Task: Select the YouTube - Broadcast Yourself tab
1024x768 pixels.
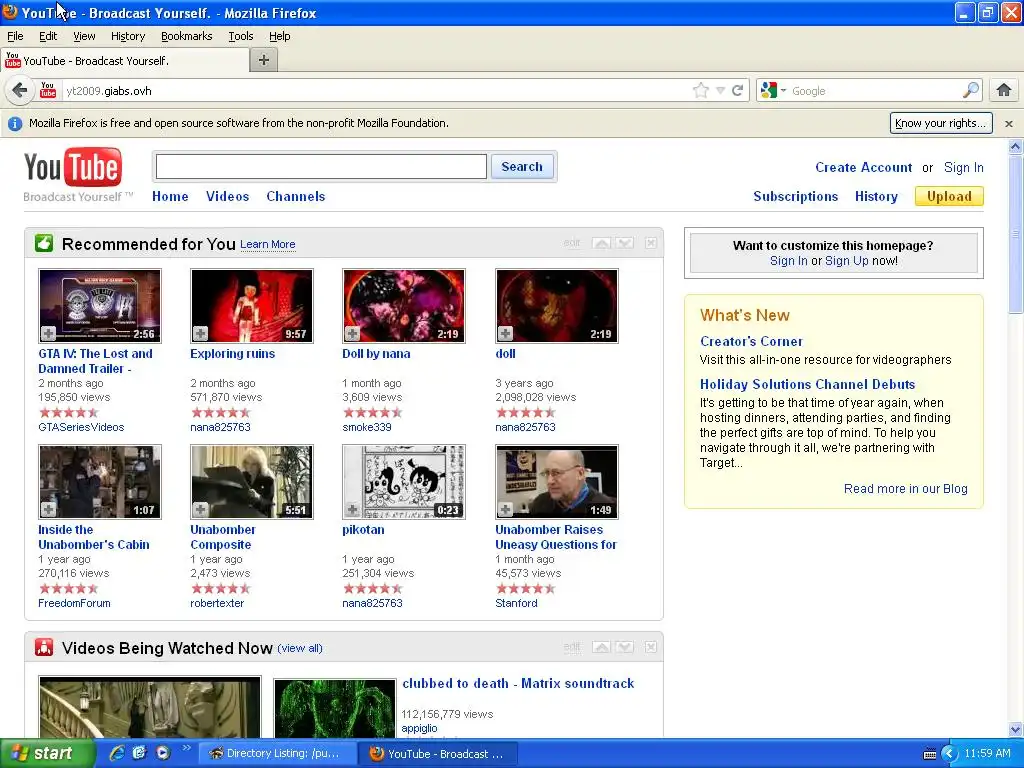Action: [125, 61]
